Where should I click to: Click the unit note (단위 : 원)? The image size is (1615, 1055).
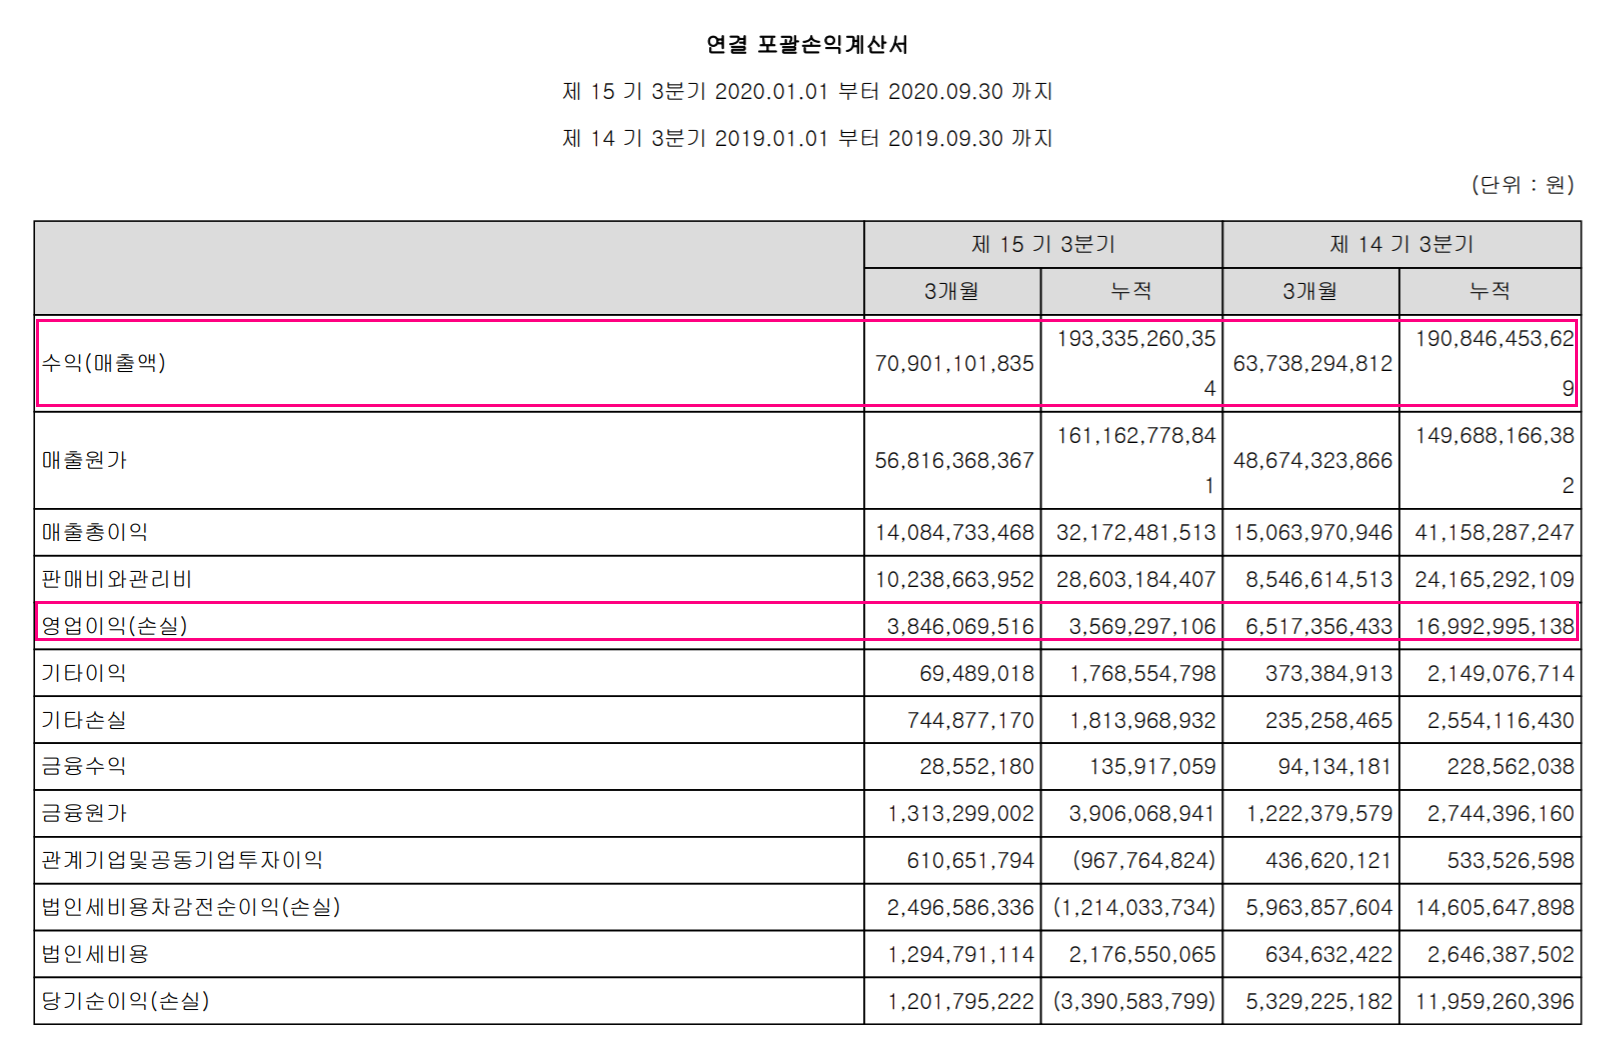[1522, 185]
